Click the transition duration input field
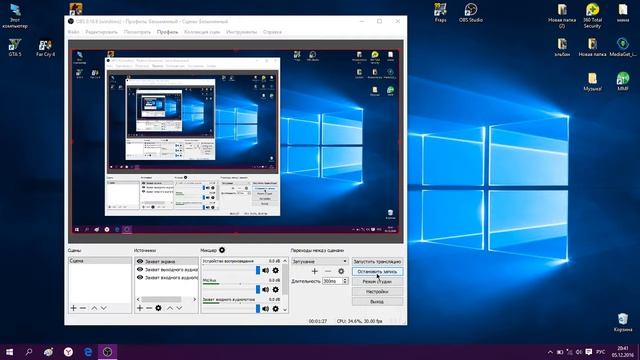 point(332,281)
